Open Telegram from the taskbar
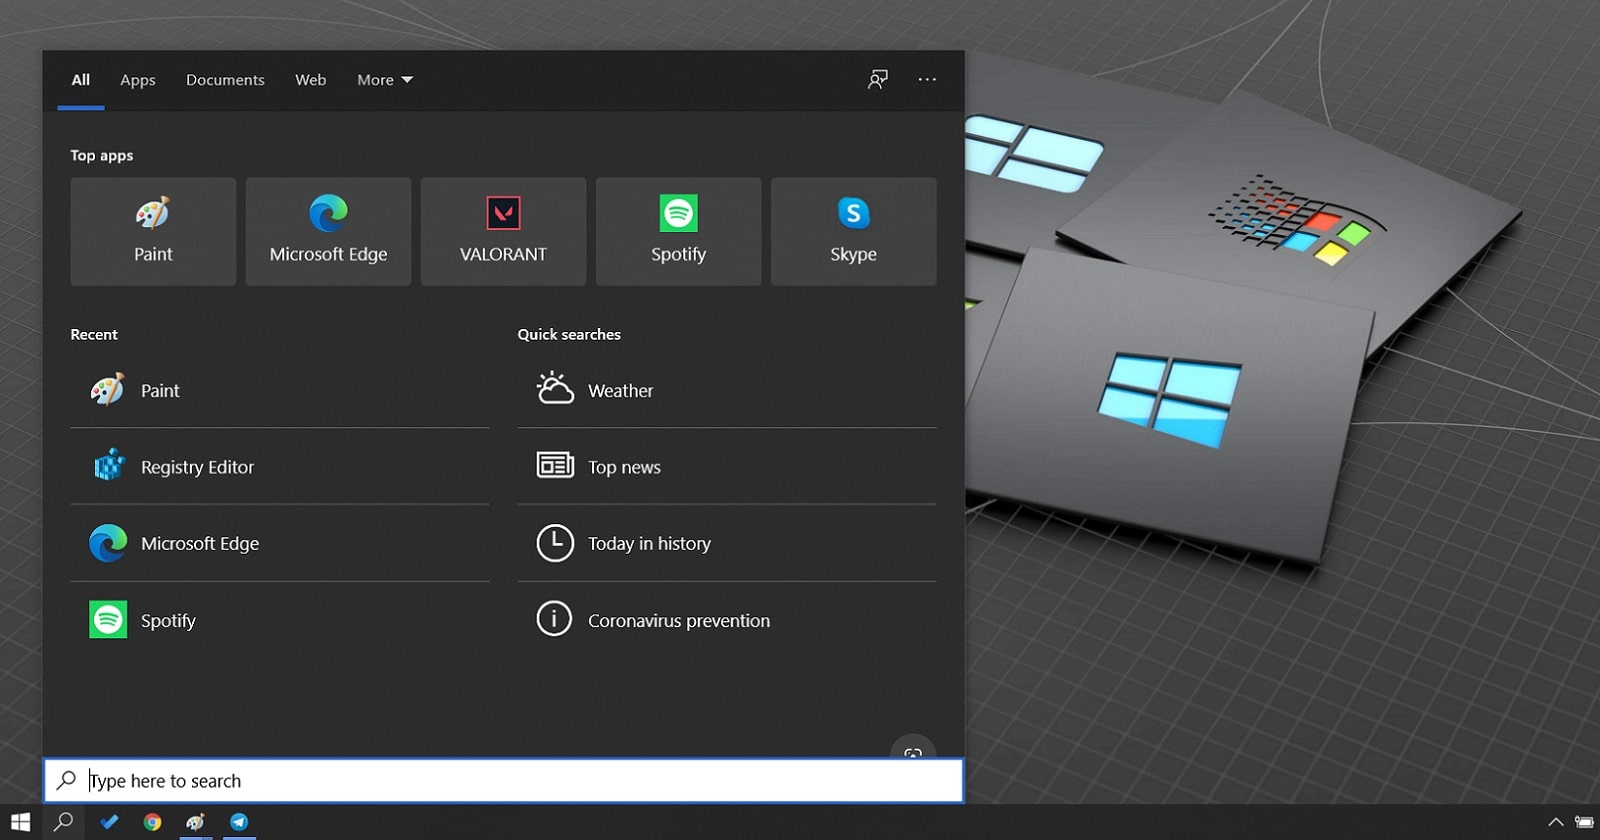 click(239, 822)
